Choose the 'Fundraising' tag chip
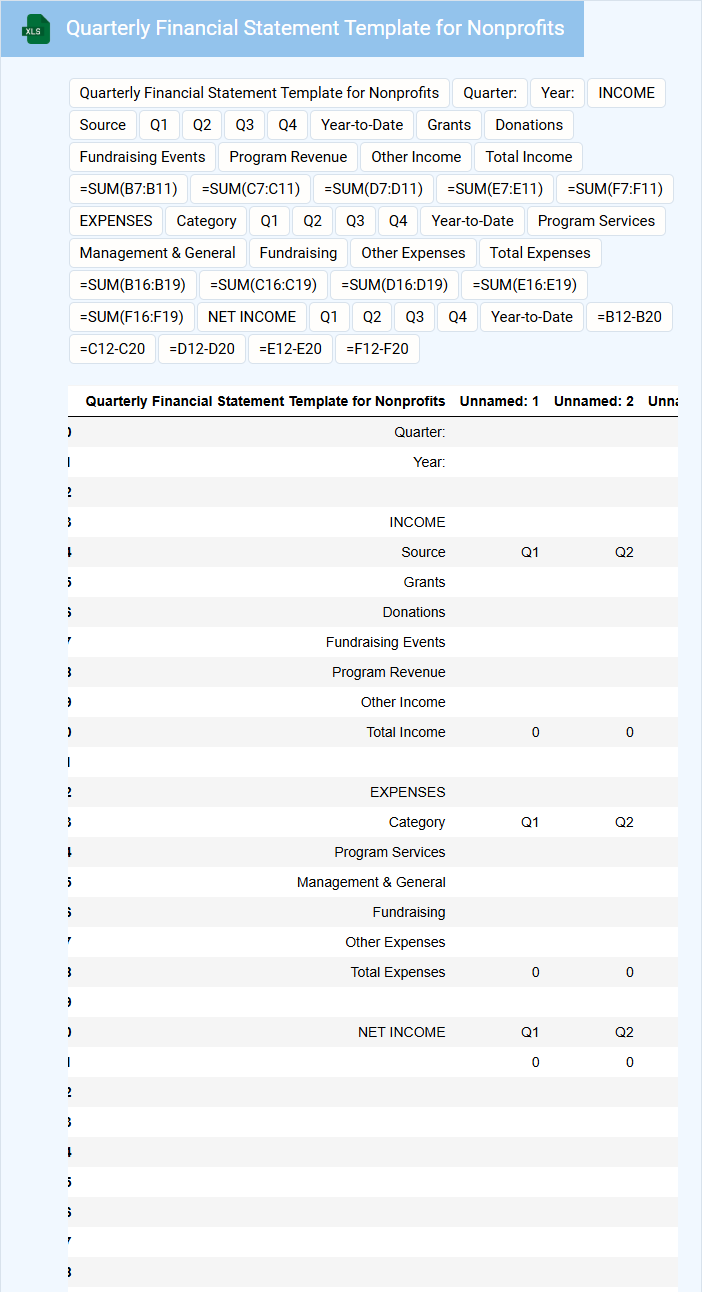The image size is (702, 1292). (299, 253)
